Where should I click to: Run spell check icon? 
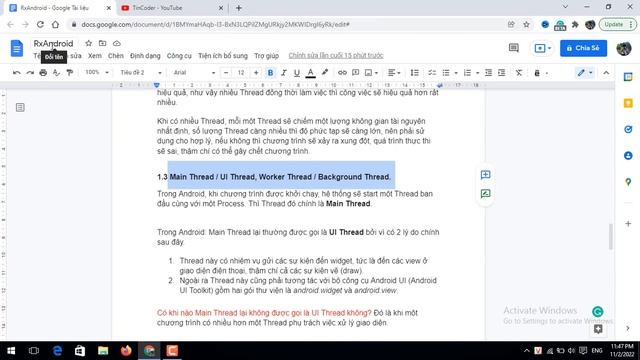tap(56, 73)
